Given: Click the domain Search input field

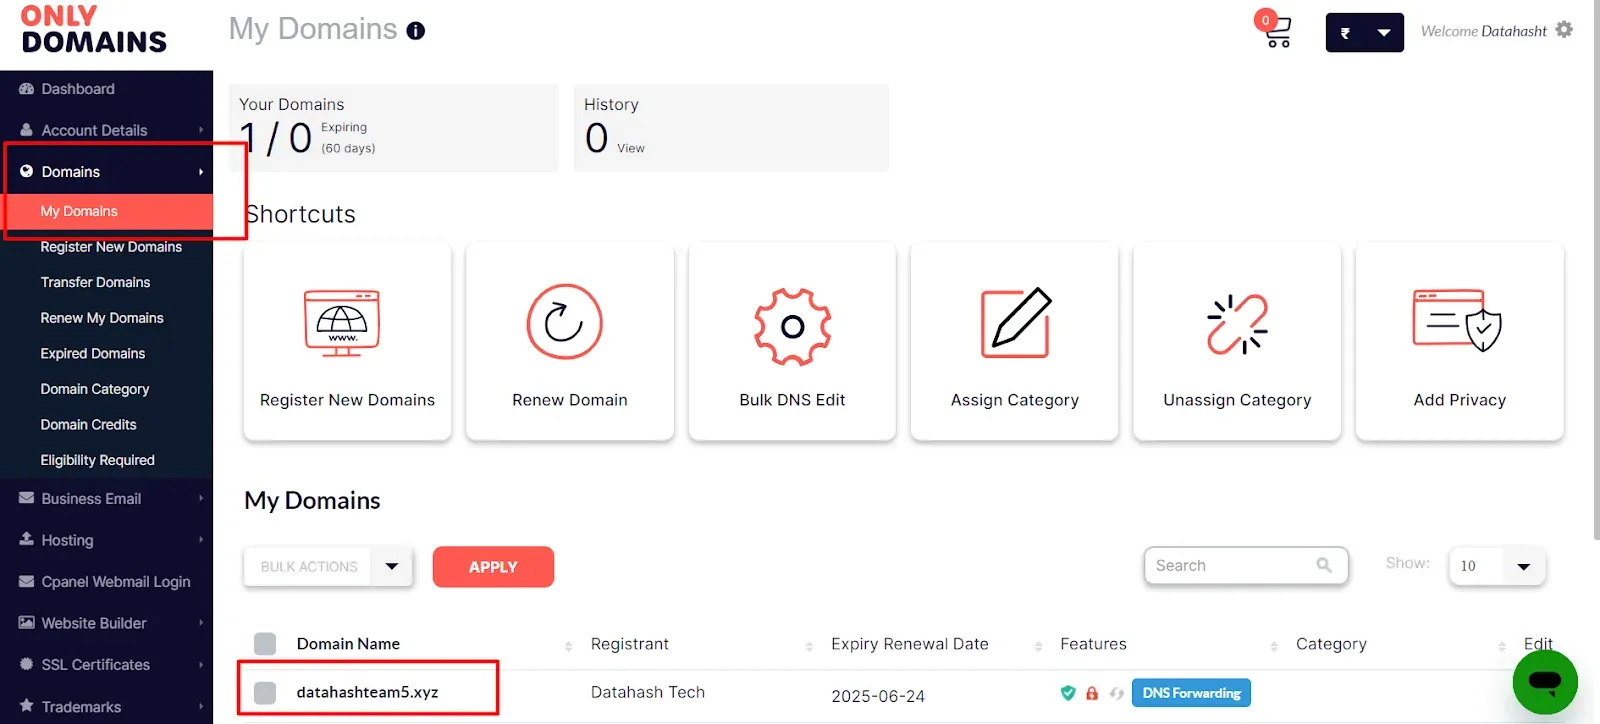Looking at the screenshot, I should click(1246, 566).
